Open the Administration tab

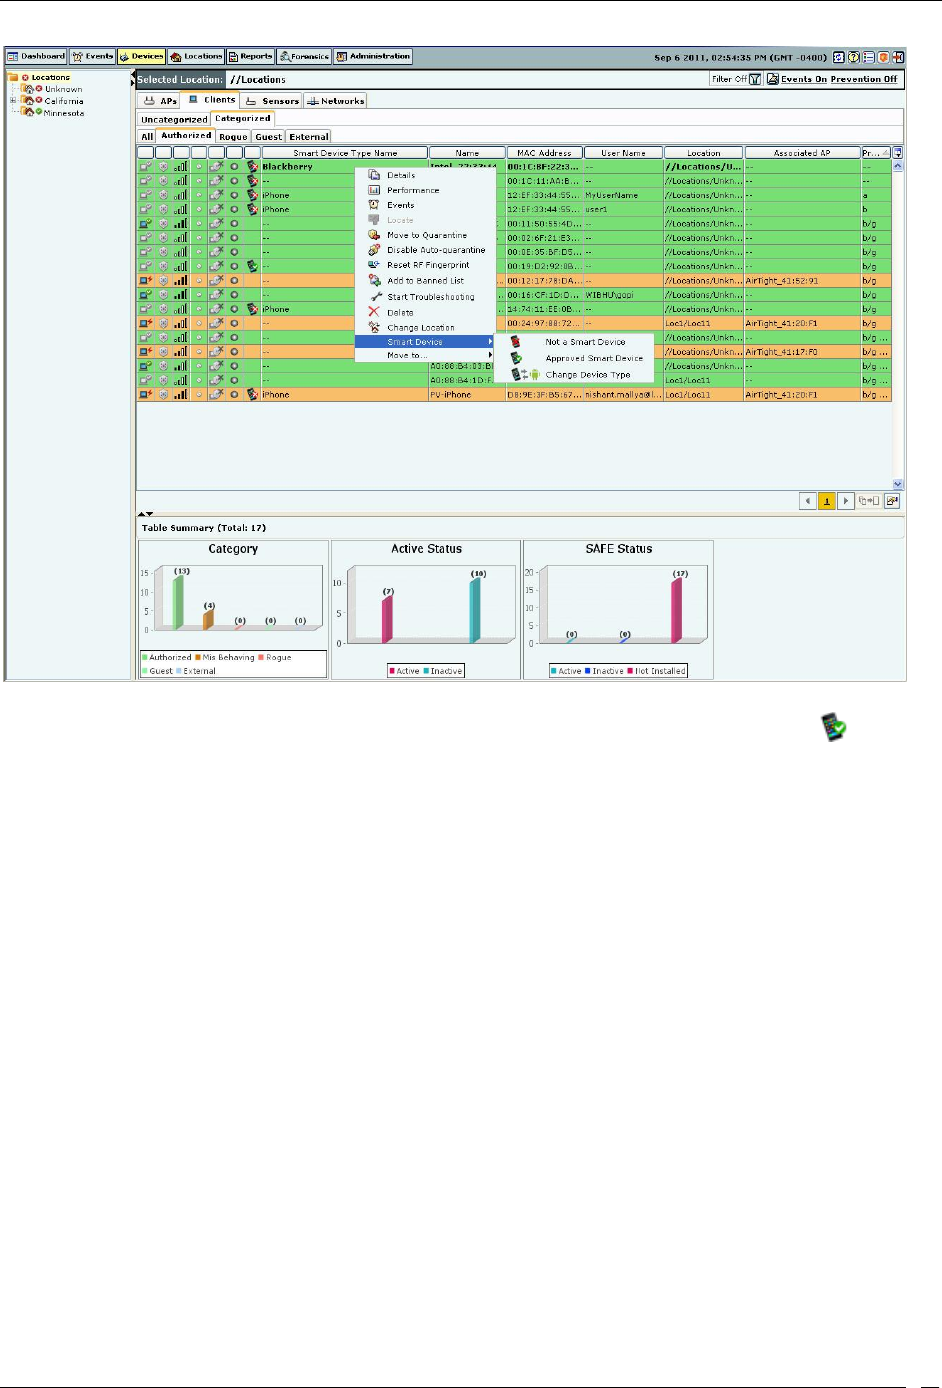click(373, 57)
